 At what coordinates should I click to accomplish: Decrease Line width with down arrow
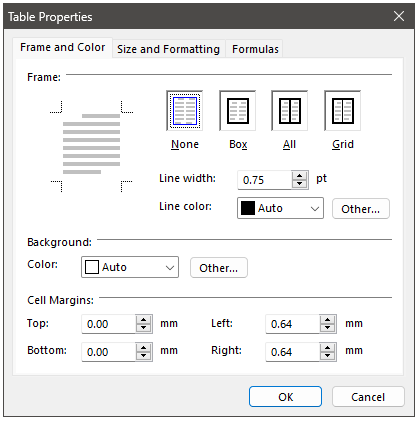tap(300, 184)
